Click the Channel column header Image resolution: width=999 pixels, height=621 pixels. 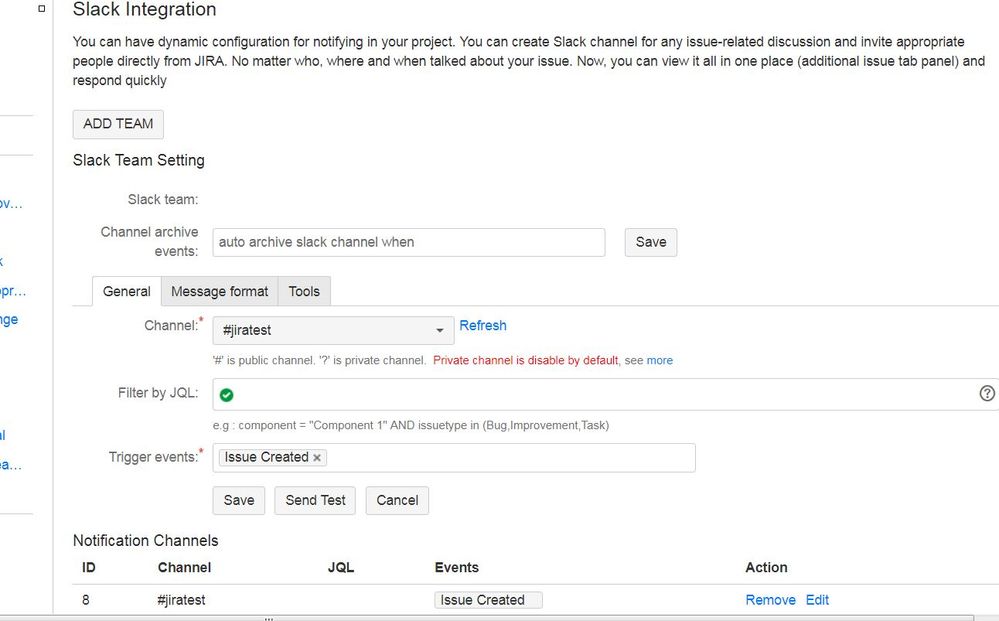(184, 567)
